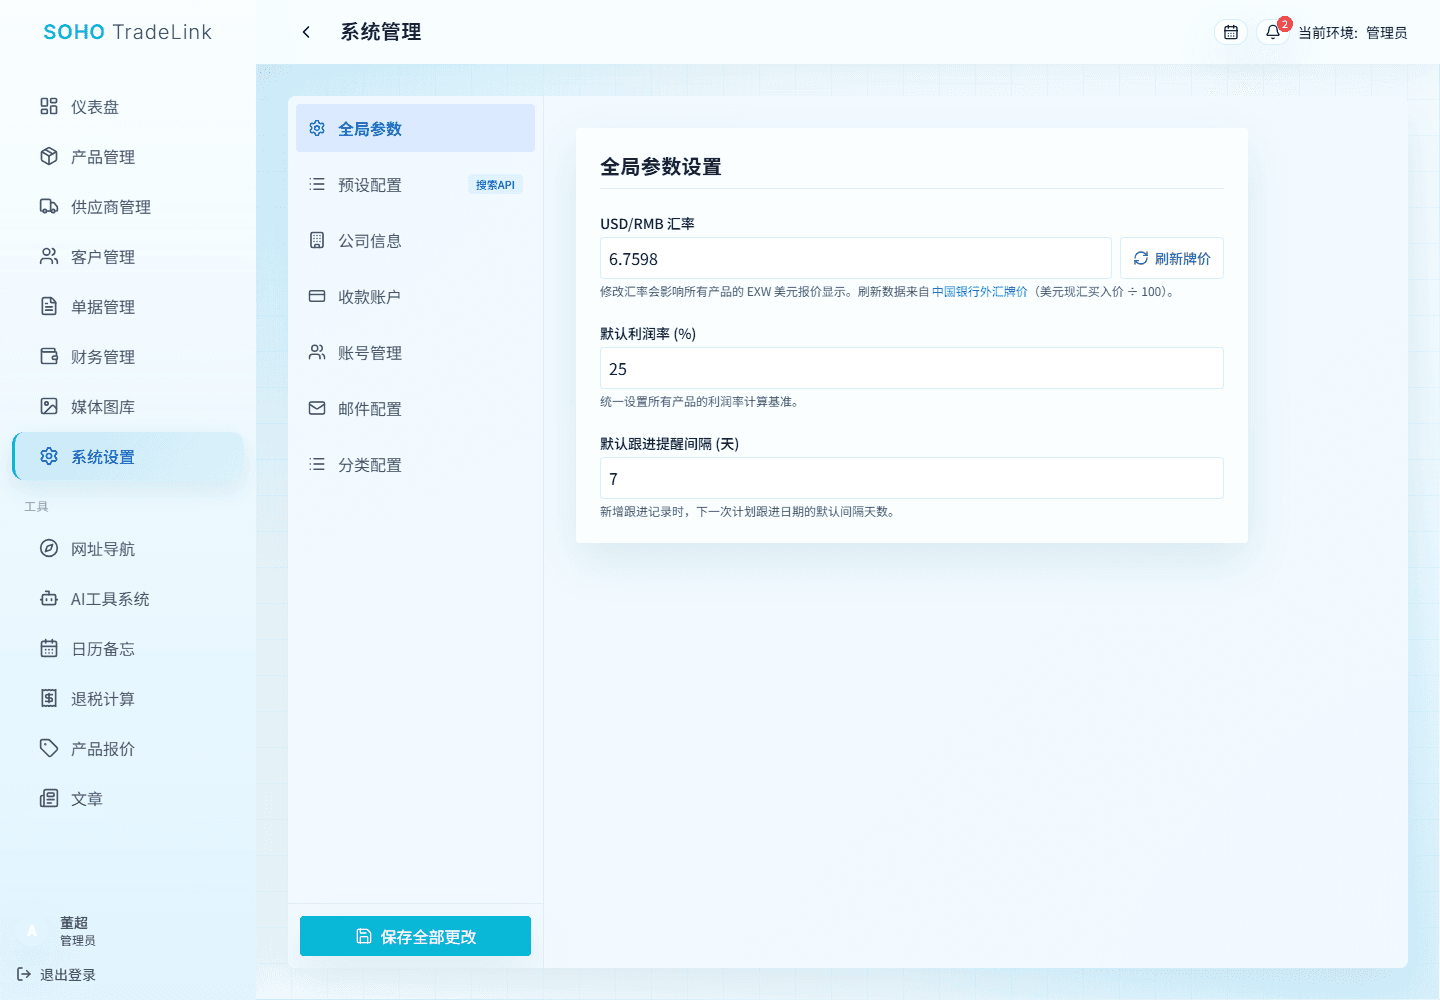Click the 搜索API badge
Screen dimensions: 1440x1000
pyautogui.click(x=495, y=185)
